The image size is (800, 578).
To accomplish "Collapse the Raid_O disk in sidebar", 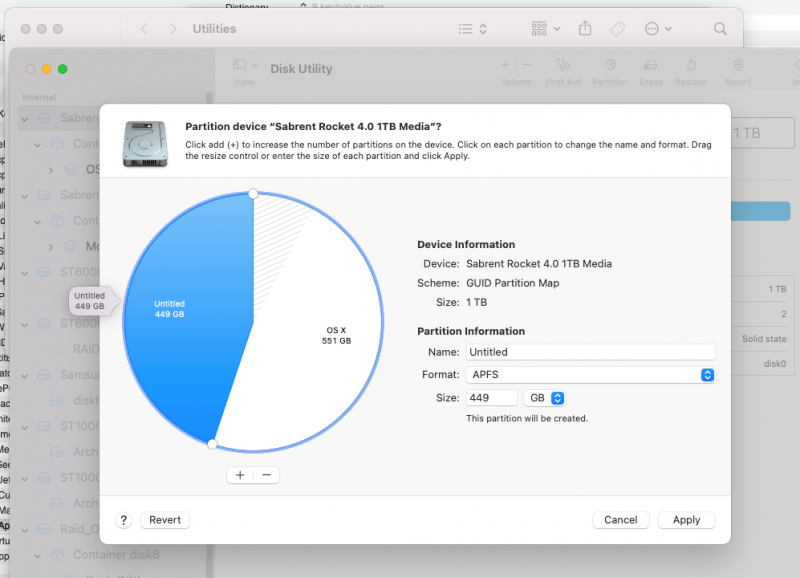I will pos(24,530).
